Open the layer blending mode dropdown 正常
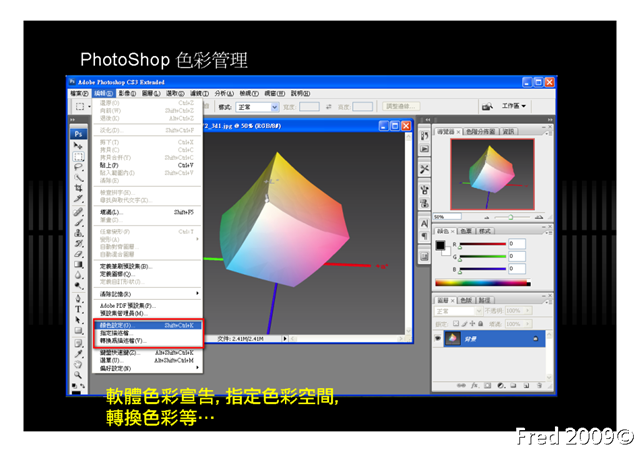This screenshot has width=640, height=452. 458,311
